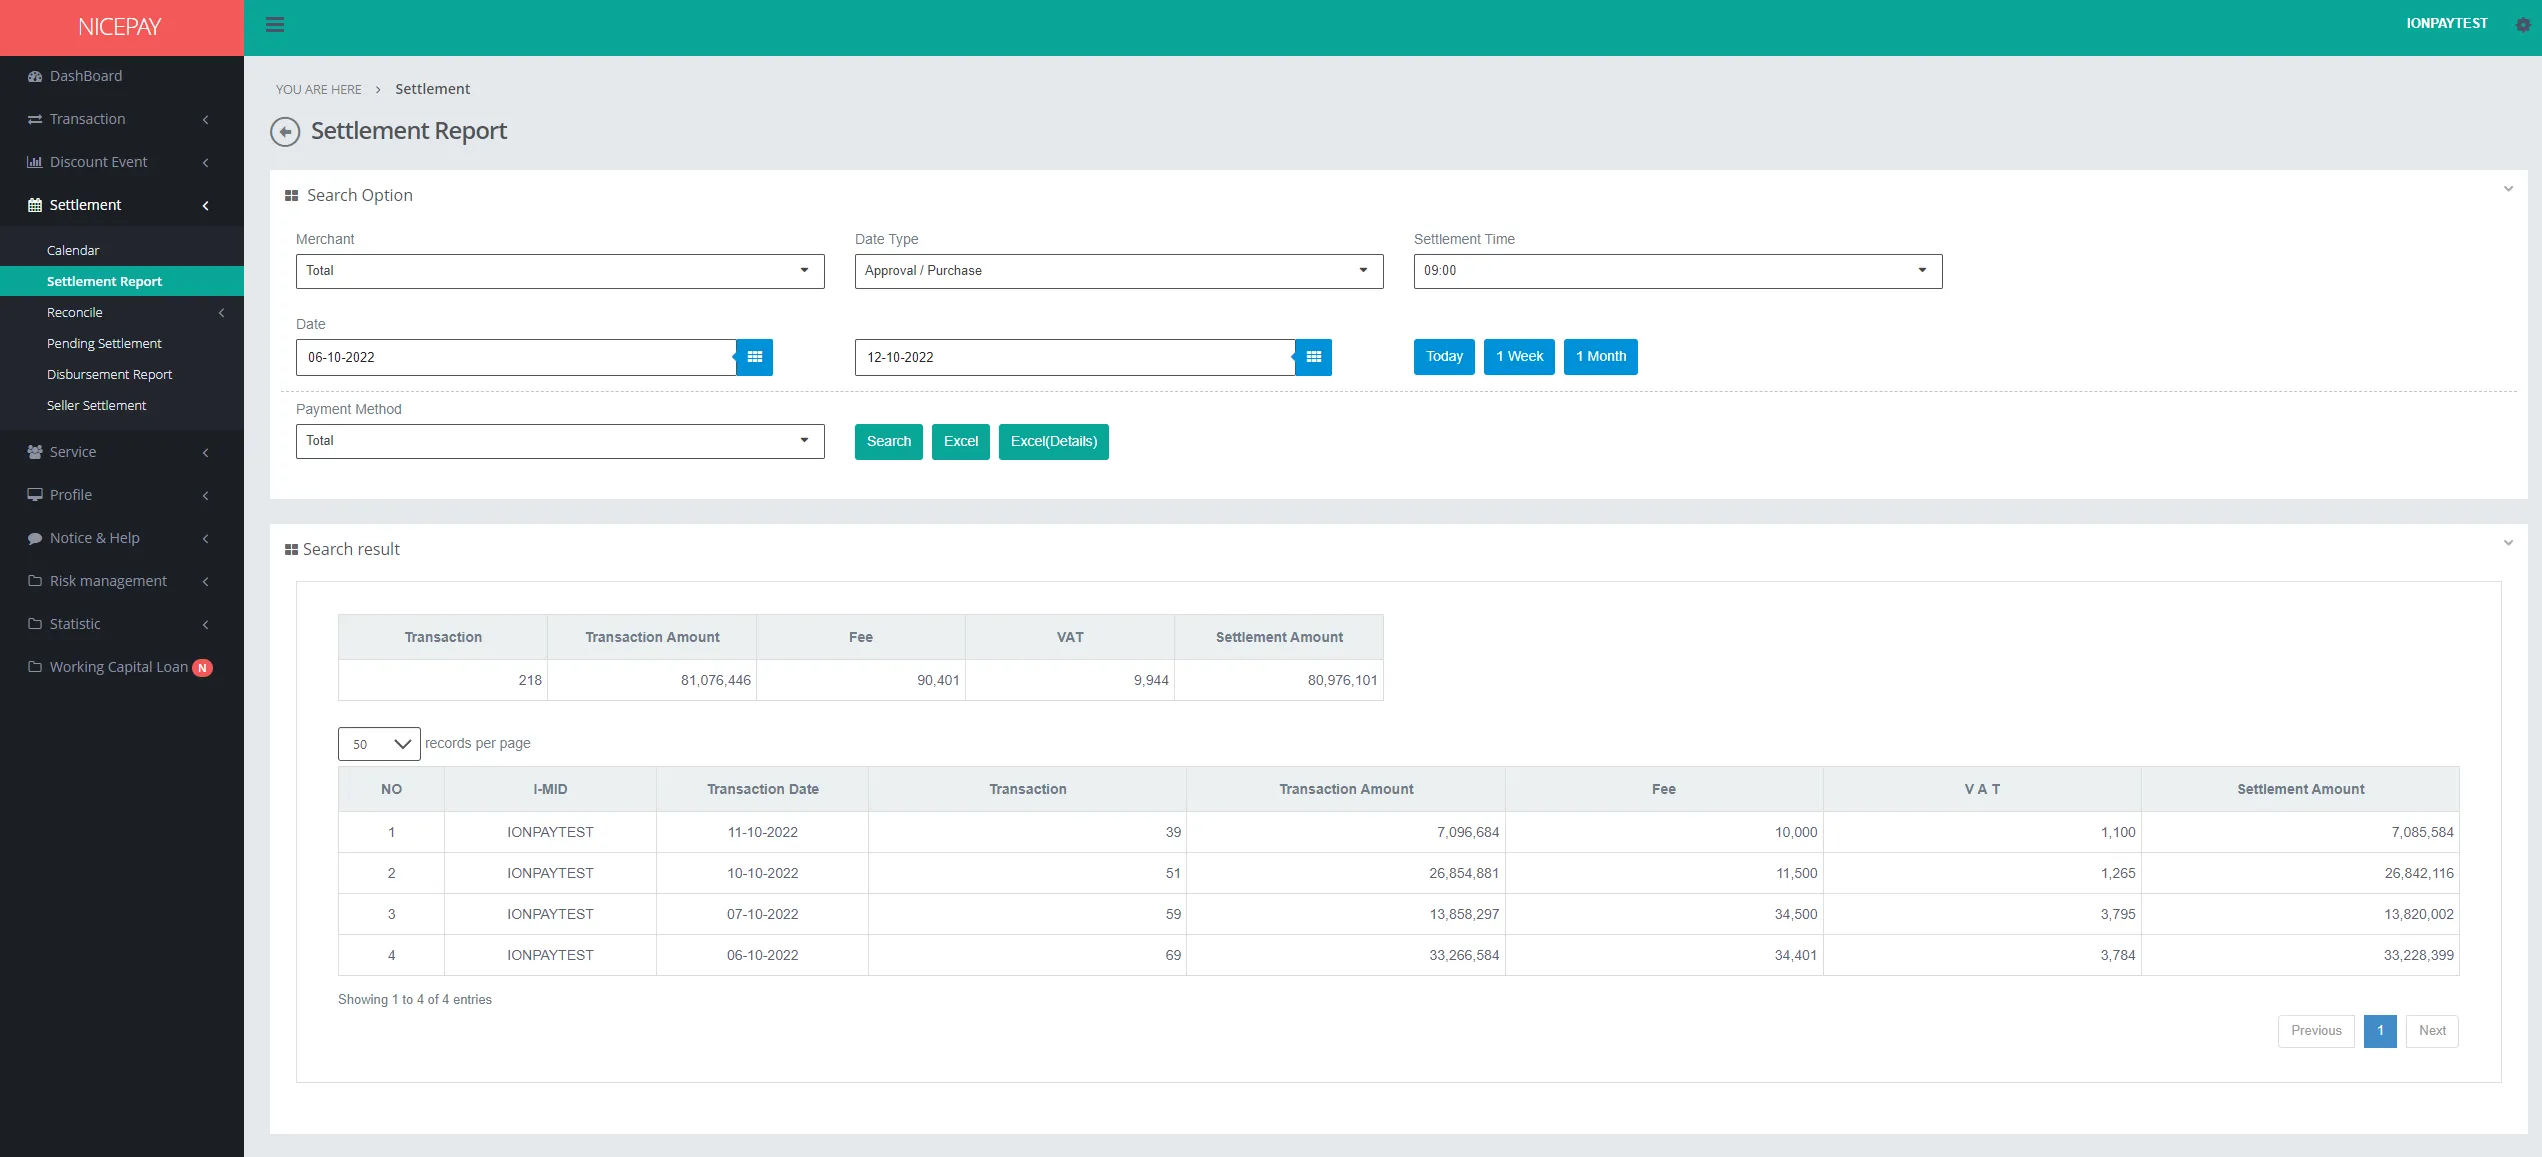Click settlement amount 26,842,116
This screenshot has height=1157, width=2542.
click(x=2419, y=874)
